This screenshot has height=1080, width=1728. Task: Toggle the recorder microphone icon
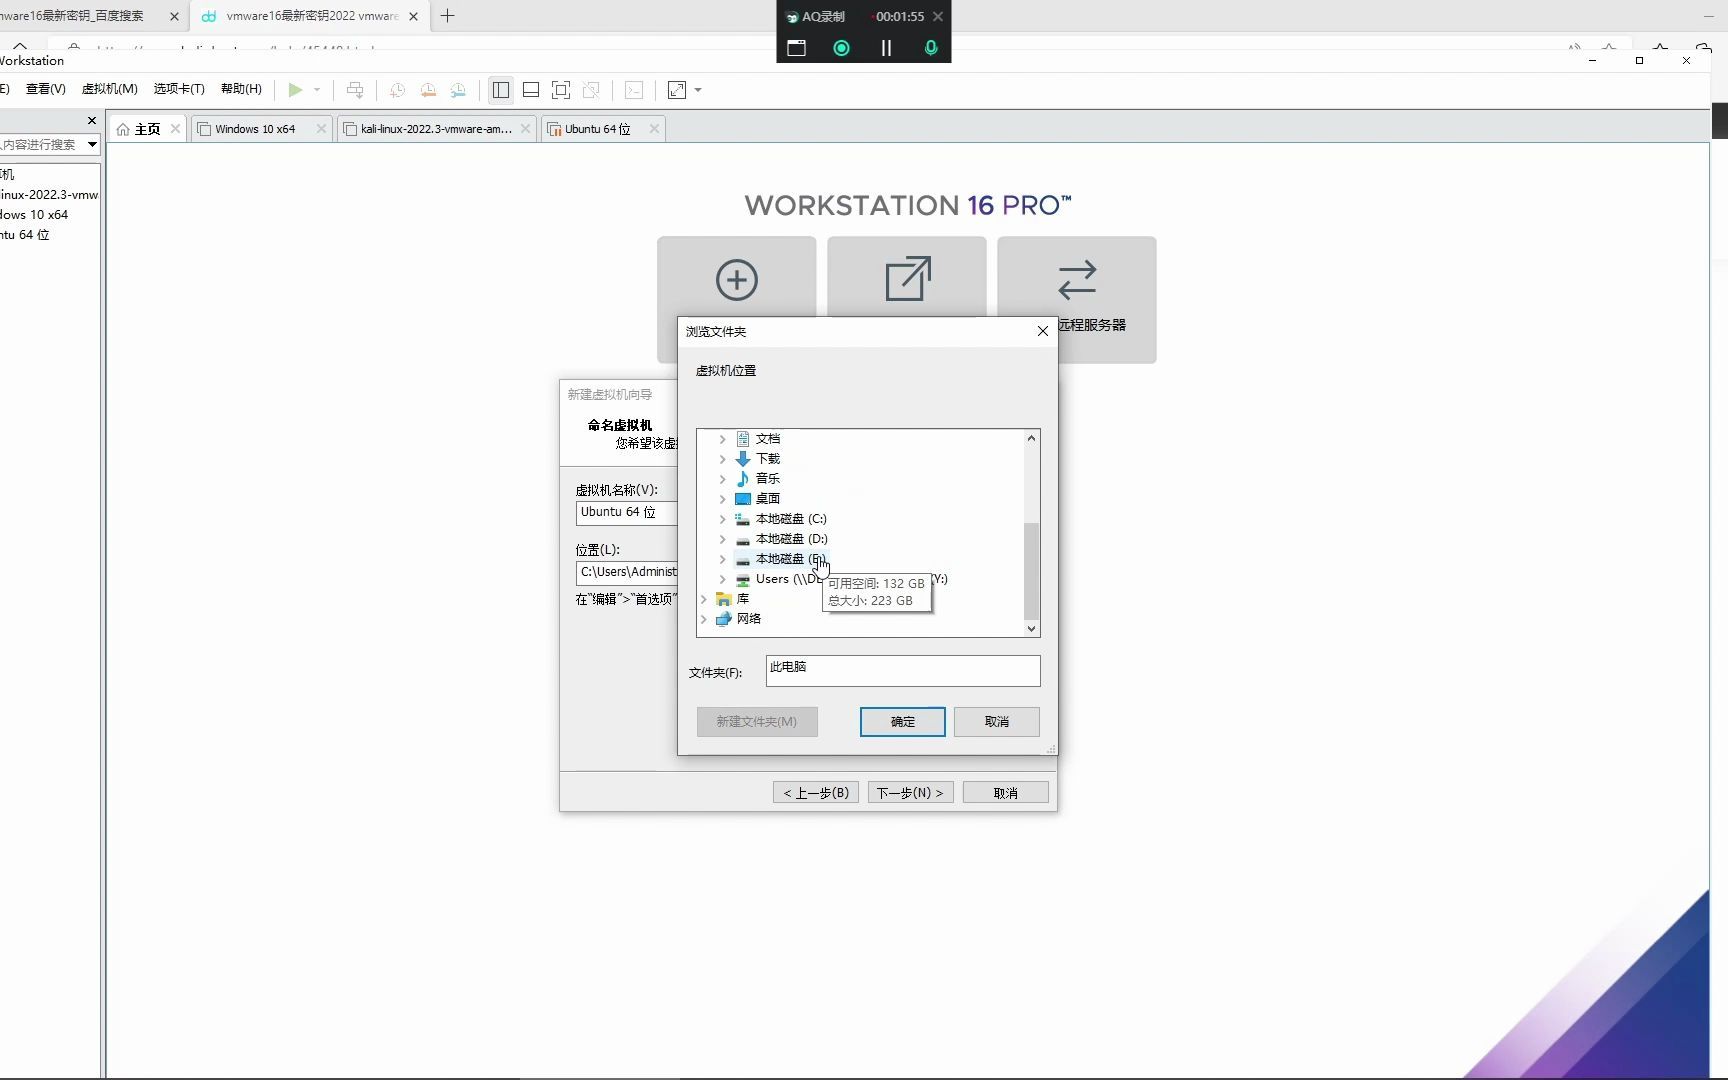(x=931, y=48)
